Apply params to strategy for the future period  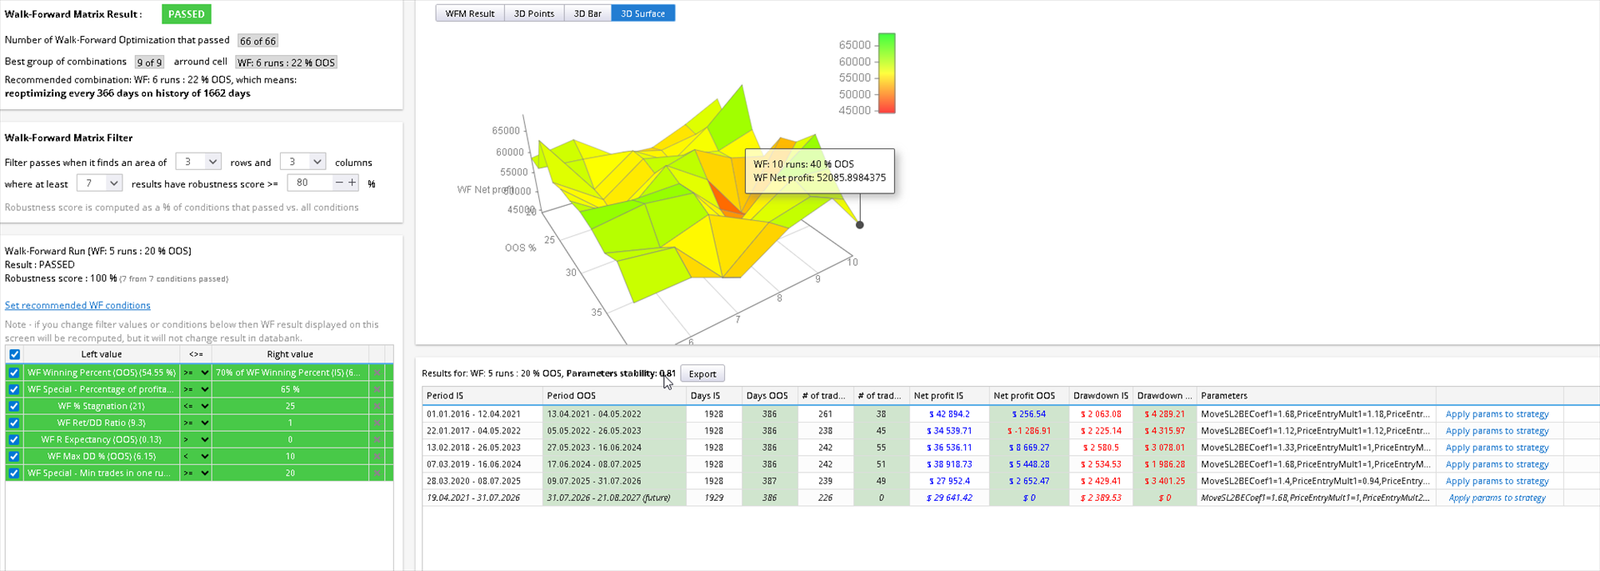pos(1497,498)
